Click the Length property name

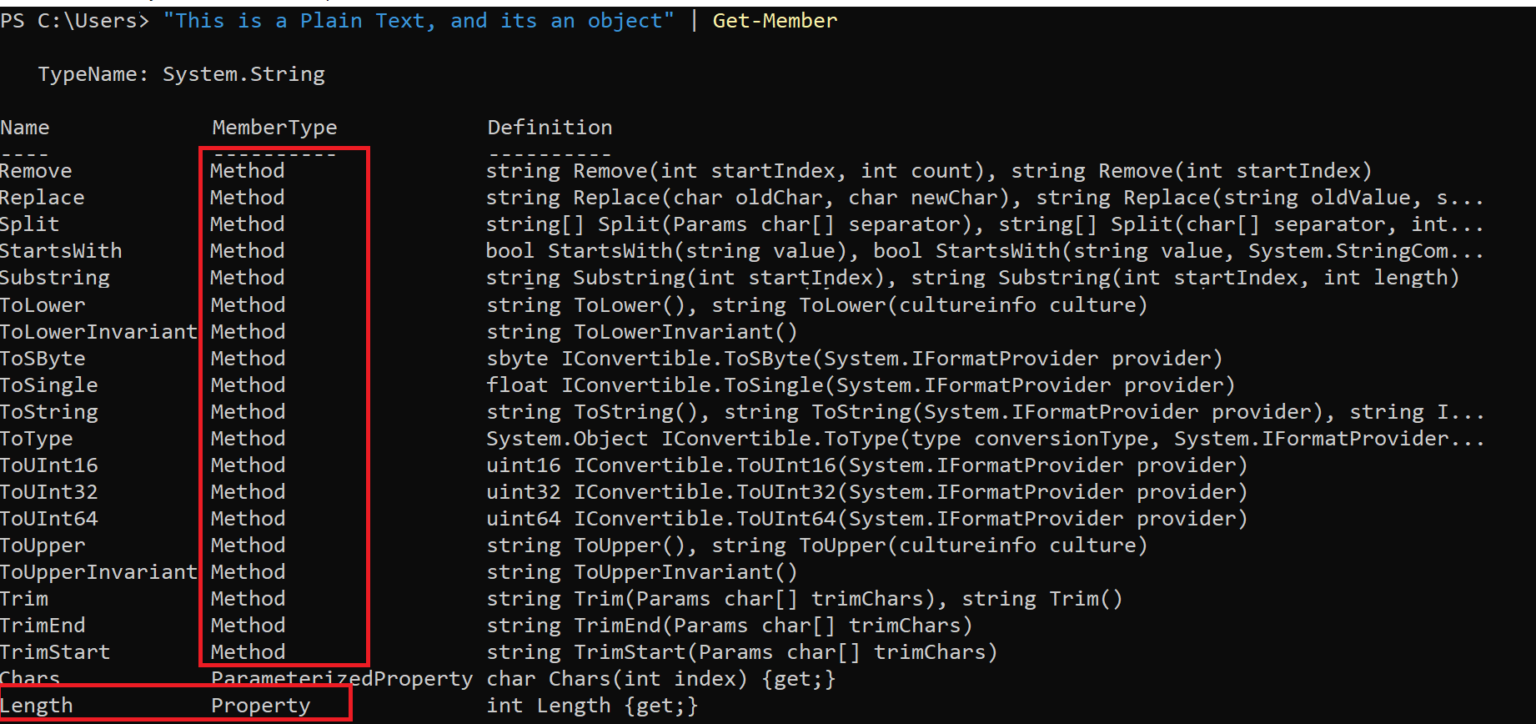coord(37,706)
